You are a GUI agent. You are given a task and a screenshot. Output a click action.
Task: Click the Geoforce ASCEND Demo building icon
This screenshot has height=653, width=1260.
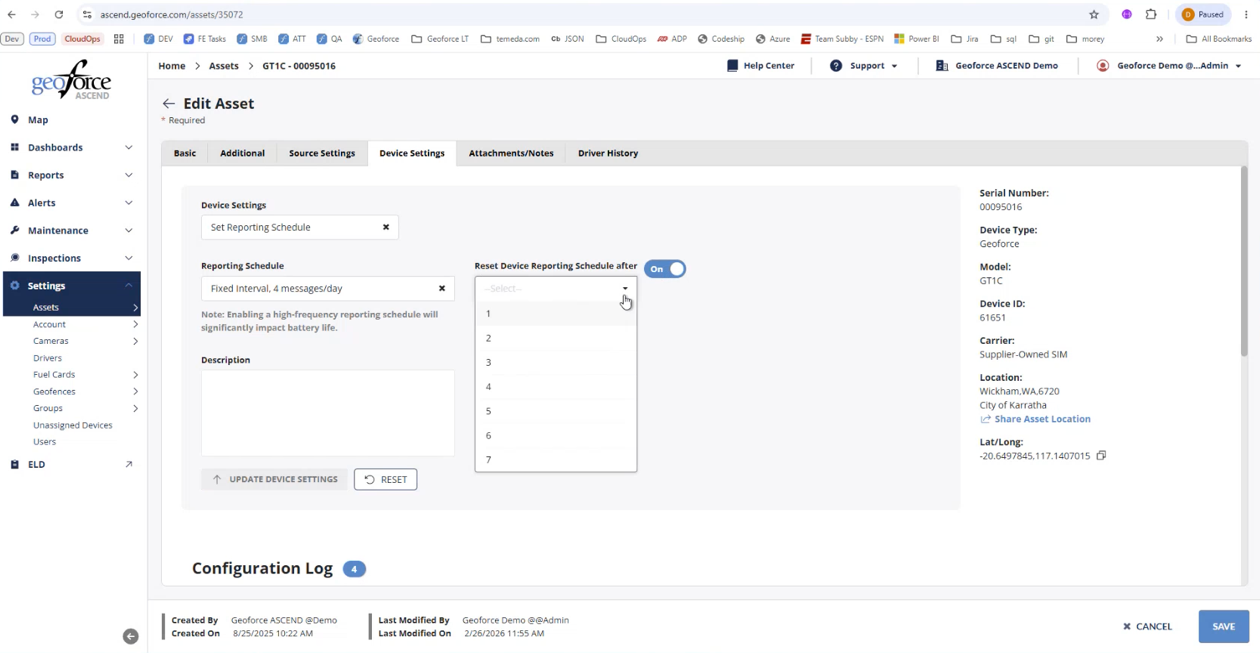point(941,66)
